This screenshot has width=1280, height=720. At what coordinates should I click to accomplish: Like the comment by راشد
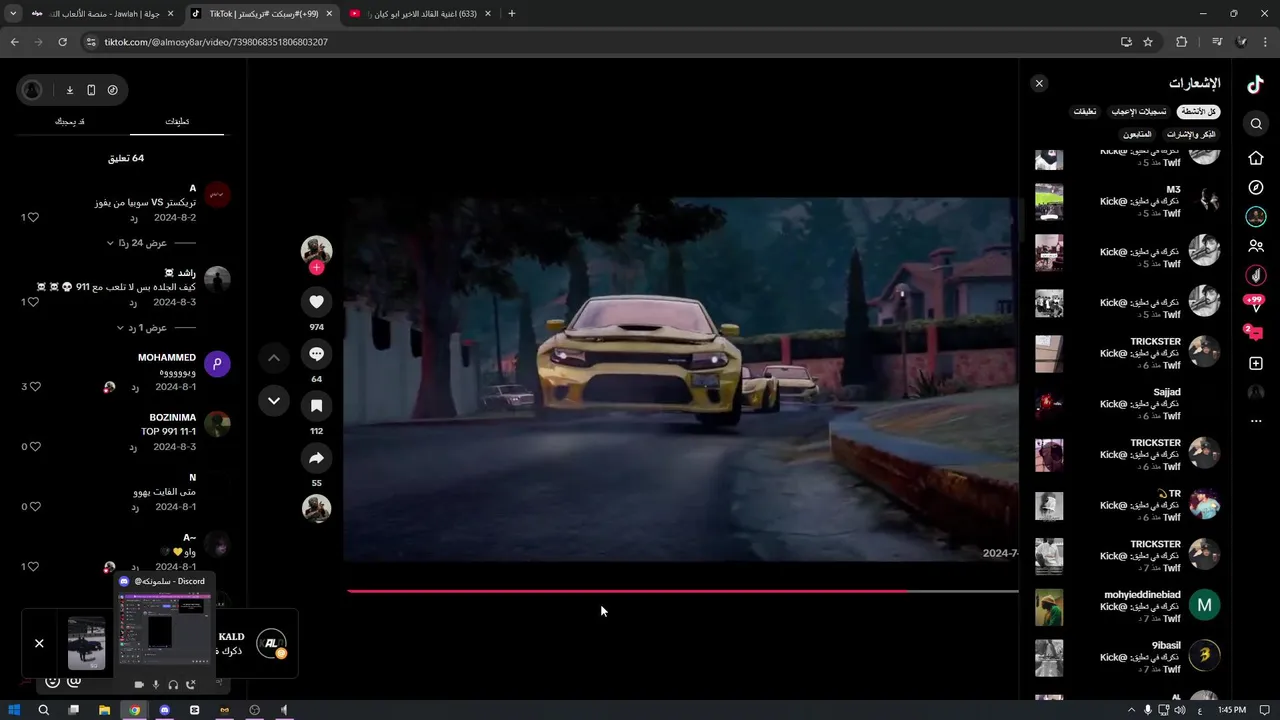[x=33, y=302]
